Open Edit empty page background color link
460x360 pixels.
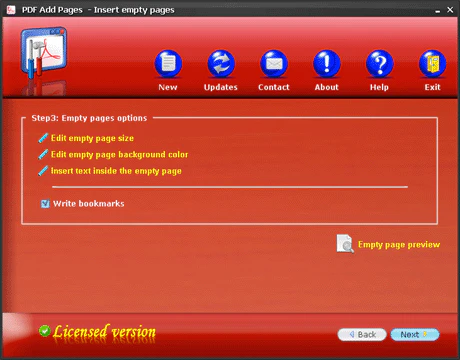(x=119, y=155)
